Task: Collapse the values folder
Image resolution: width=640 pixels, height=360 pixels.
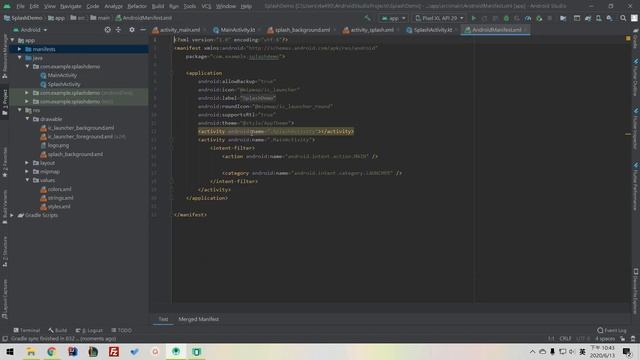Action: pos(27,180)
